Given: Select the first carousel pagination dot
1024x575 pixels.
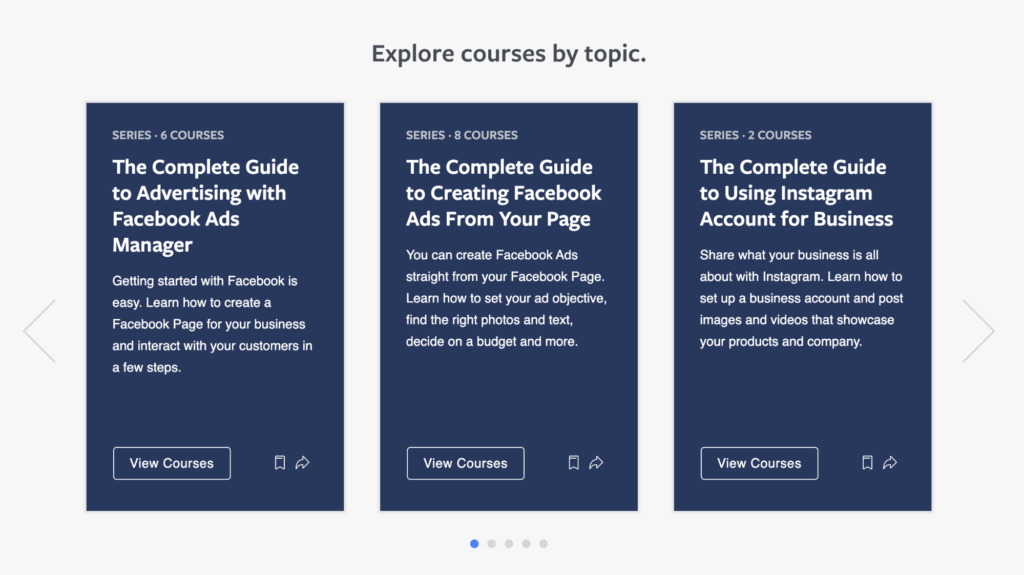Looking at the screenshot, I should [474, 544].
